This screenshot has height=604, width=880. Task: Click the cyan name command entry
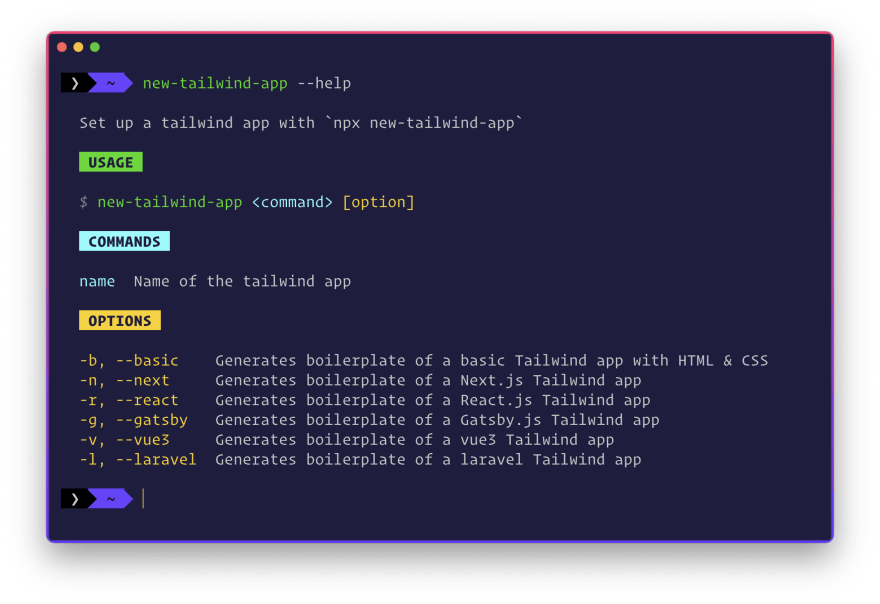point(97,281)
